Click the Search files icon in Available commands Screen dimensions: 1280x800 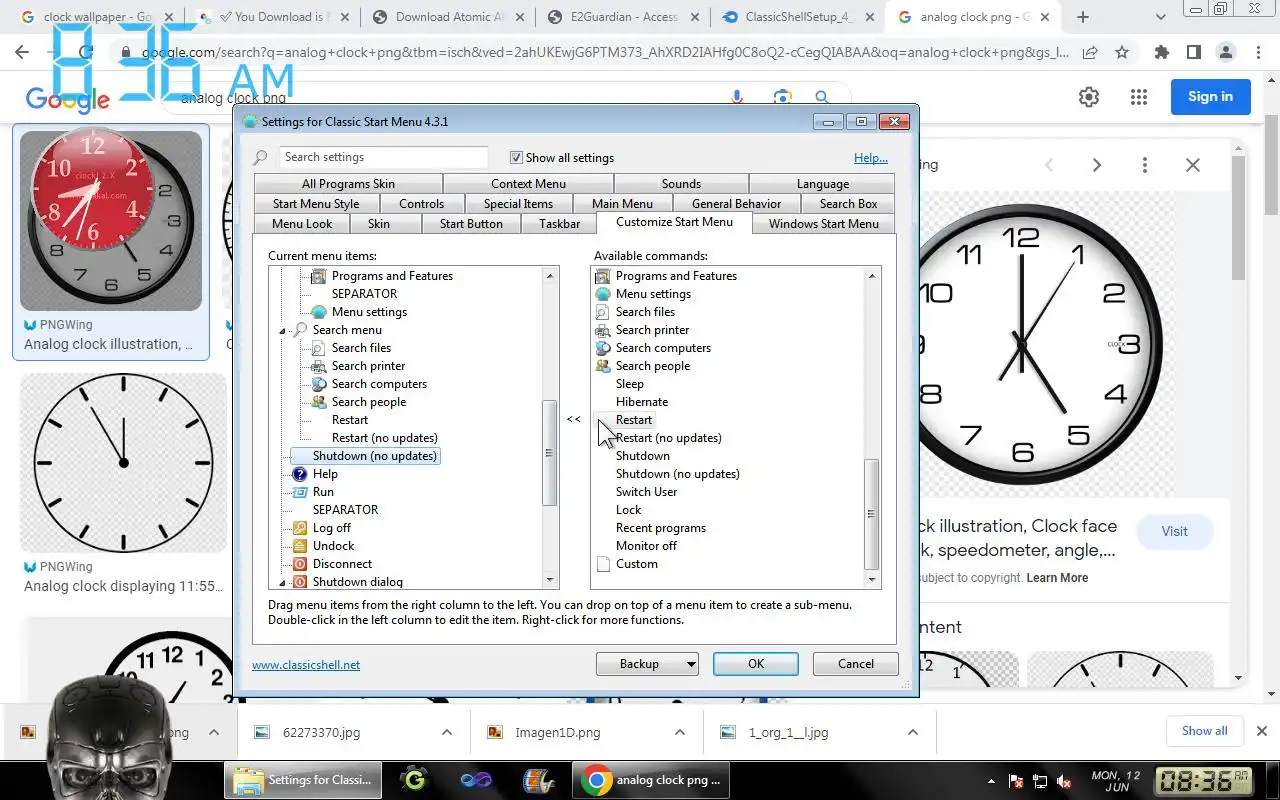(602, 312)
